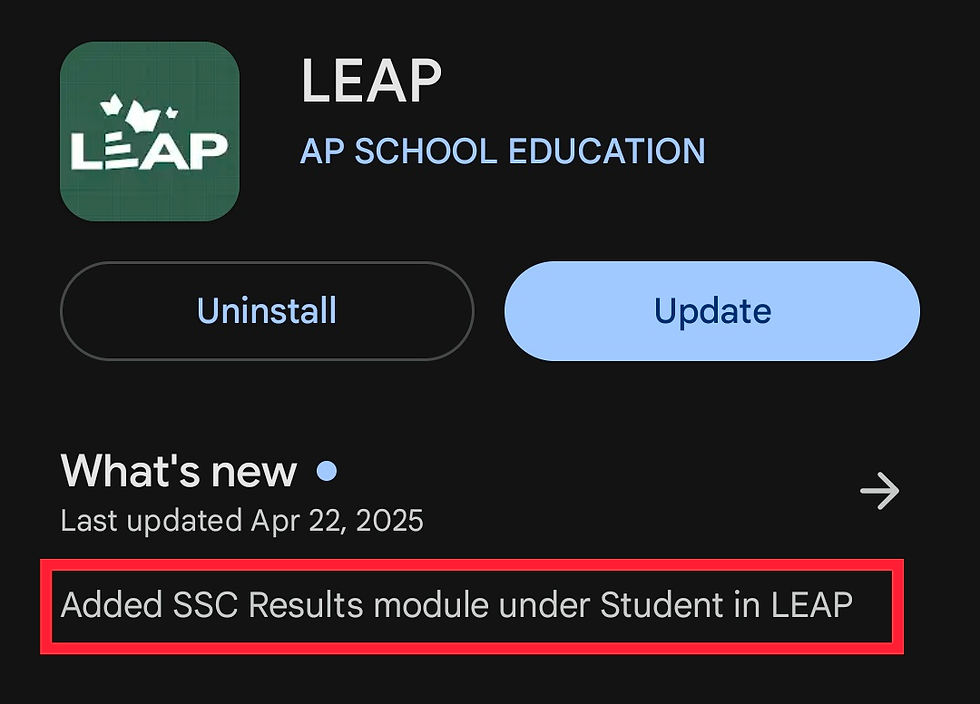This screenshot has height=704, width=980.
Task: Click the LEAP app title
Action: click(x=371, y=81)
